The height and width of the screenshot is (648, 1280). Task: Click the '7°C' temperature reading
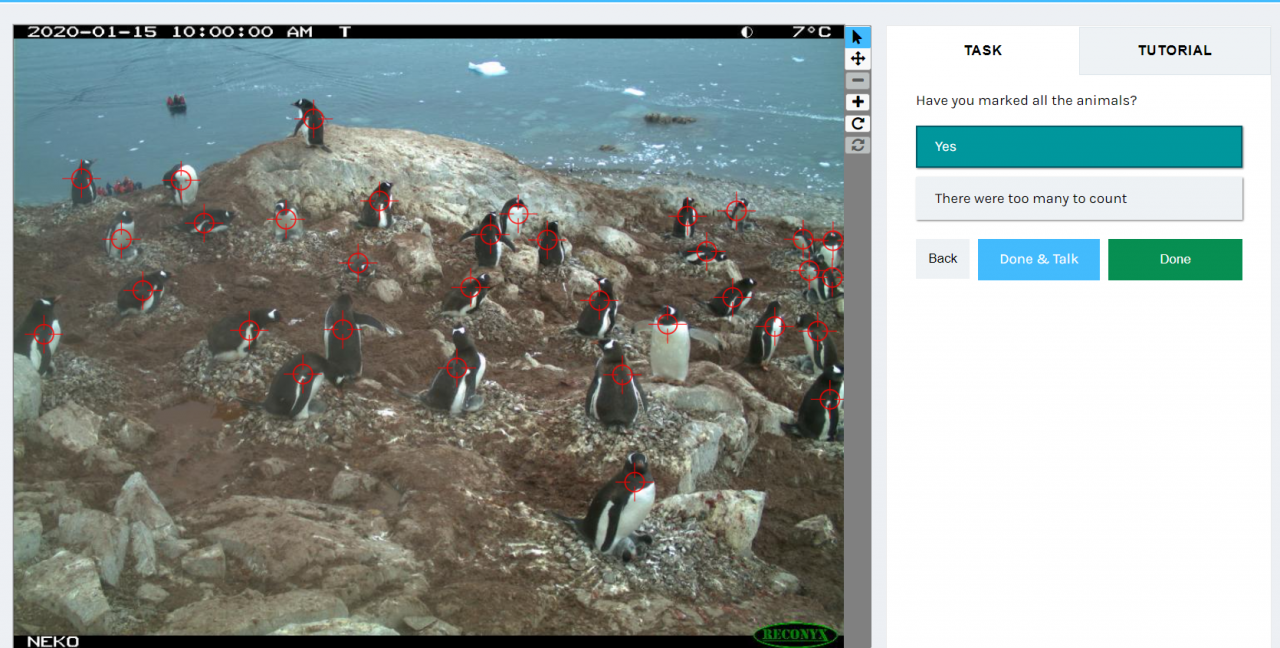point(811,32)
